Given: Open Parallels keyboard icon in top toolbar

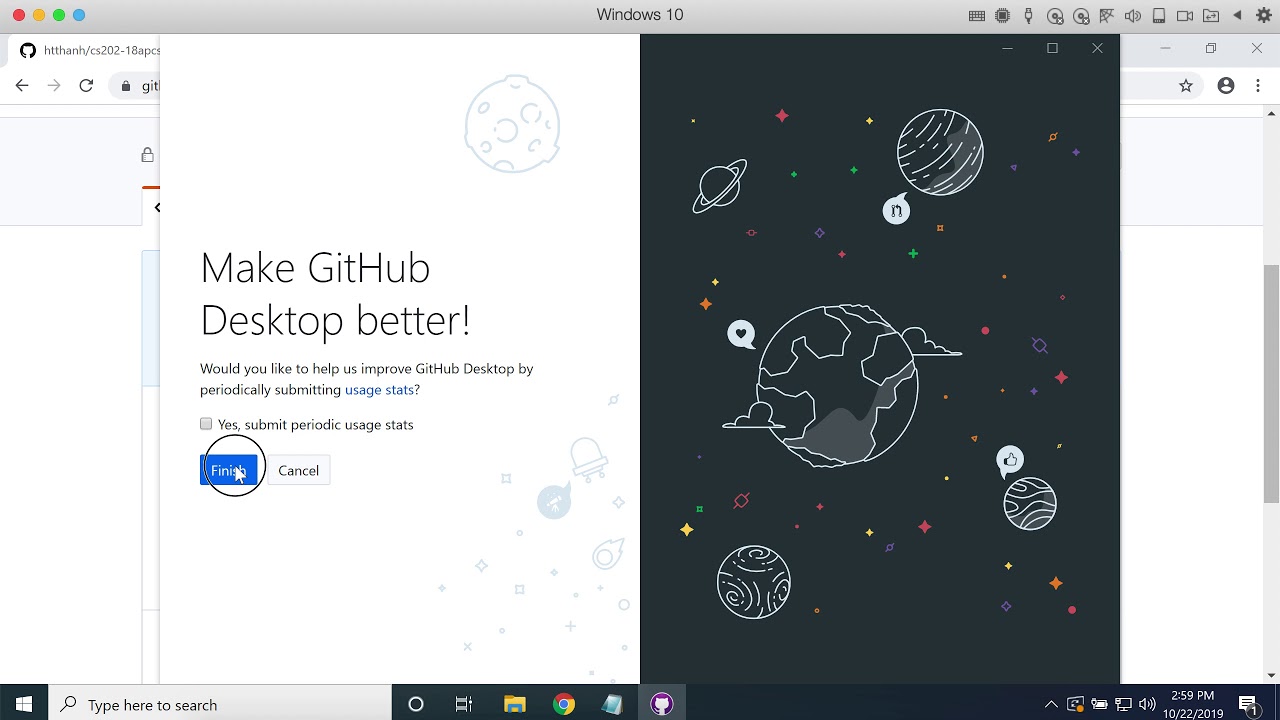Looking at the screenshot, I should click(977, 16).
